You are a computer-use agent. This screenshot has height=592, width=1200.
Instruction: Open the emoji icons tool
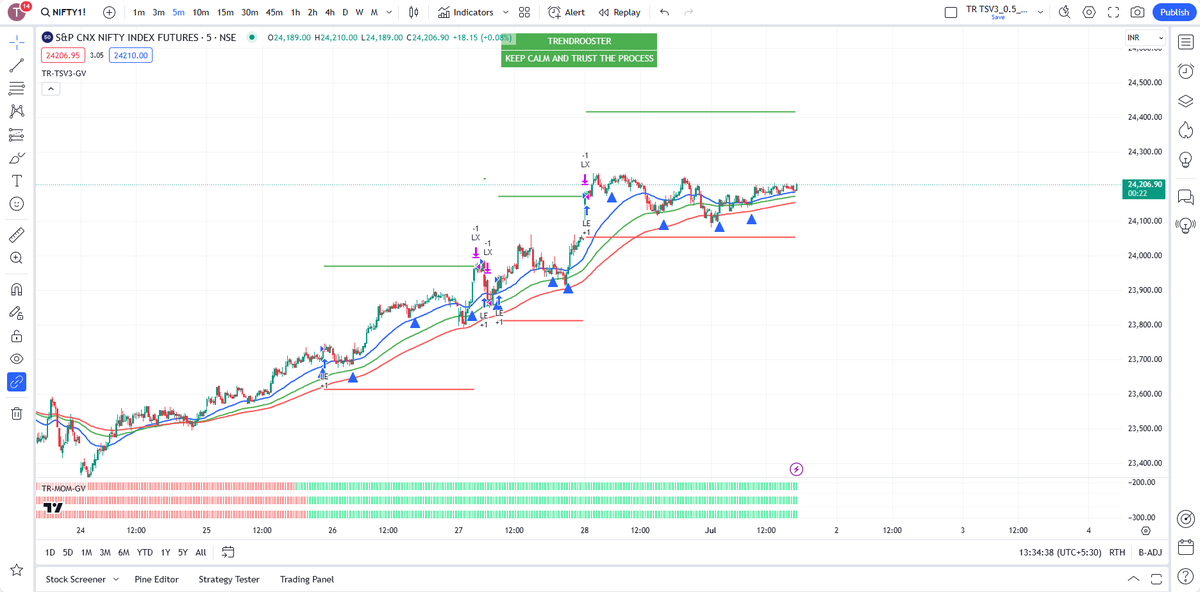(x=17, y=204)
